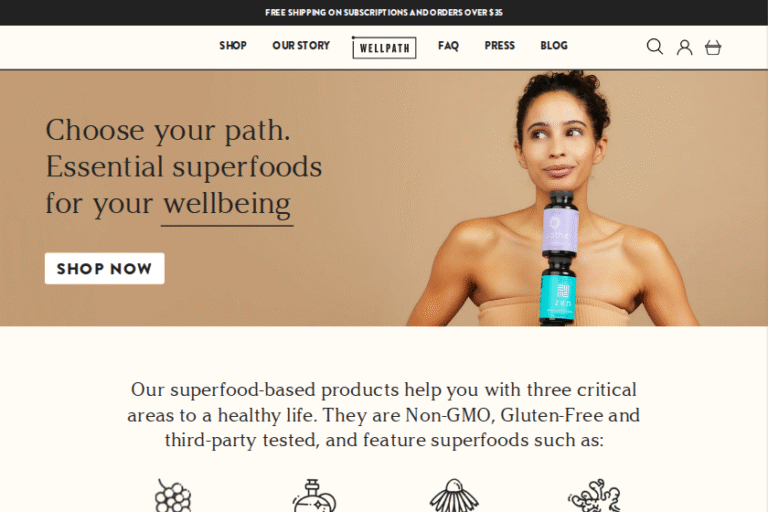Click the underlined word wellbeing

227,205
